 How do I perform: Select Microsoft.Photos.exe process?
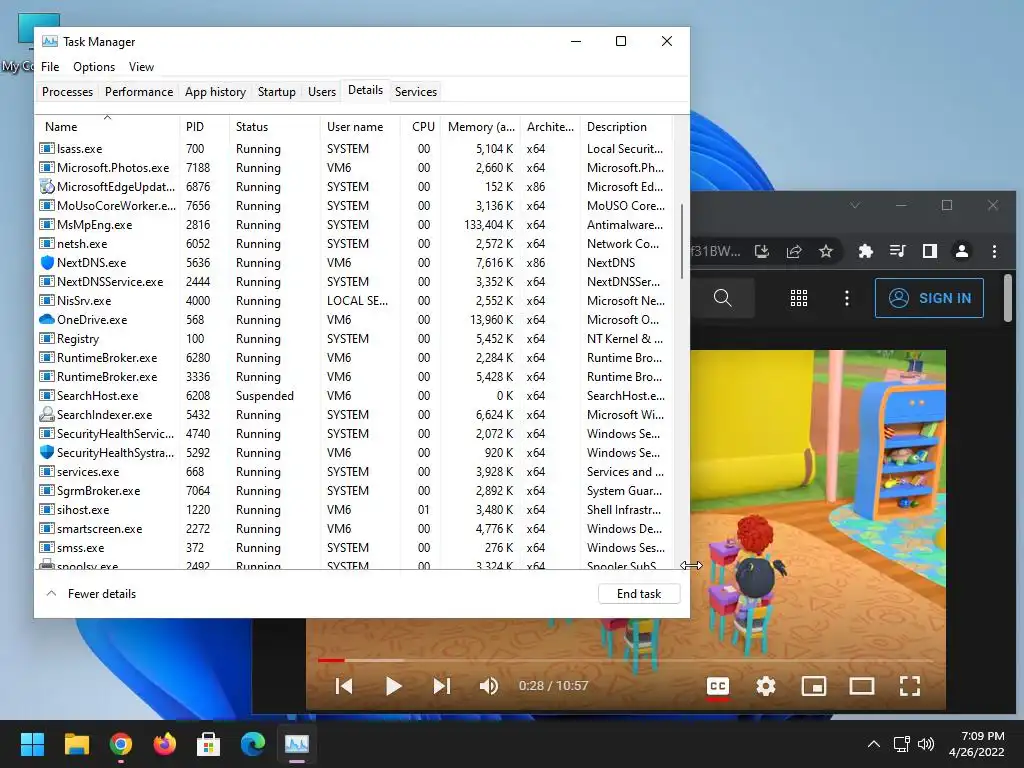(x=356, y=168)
